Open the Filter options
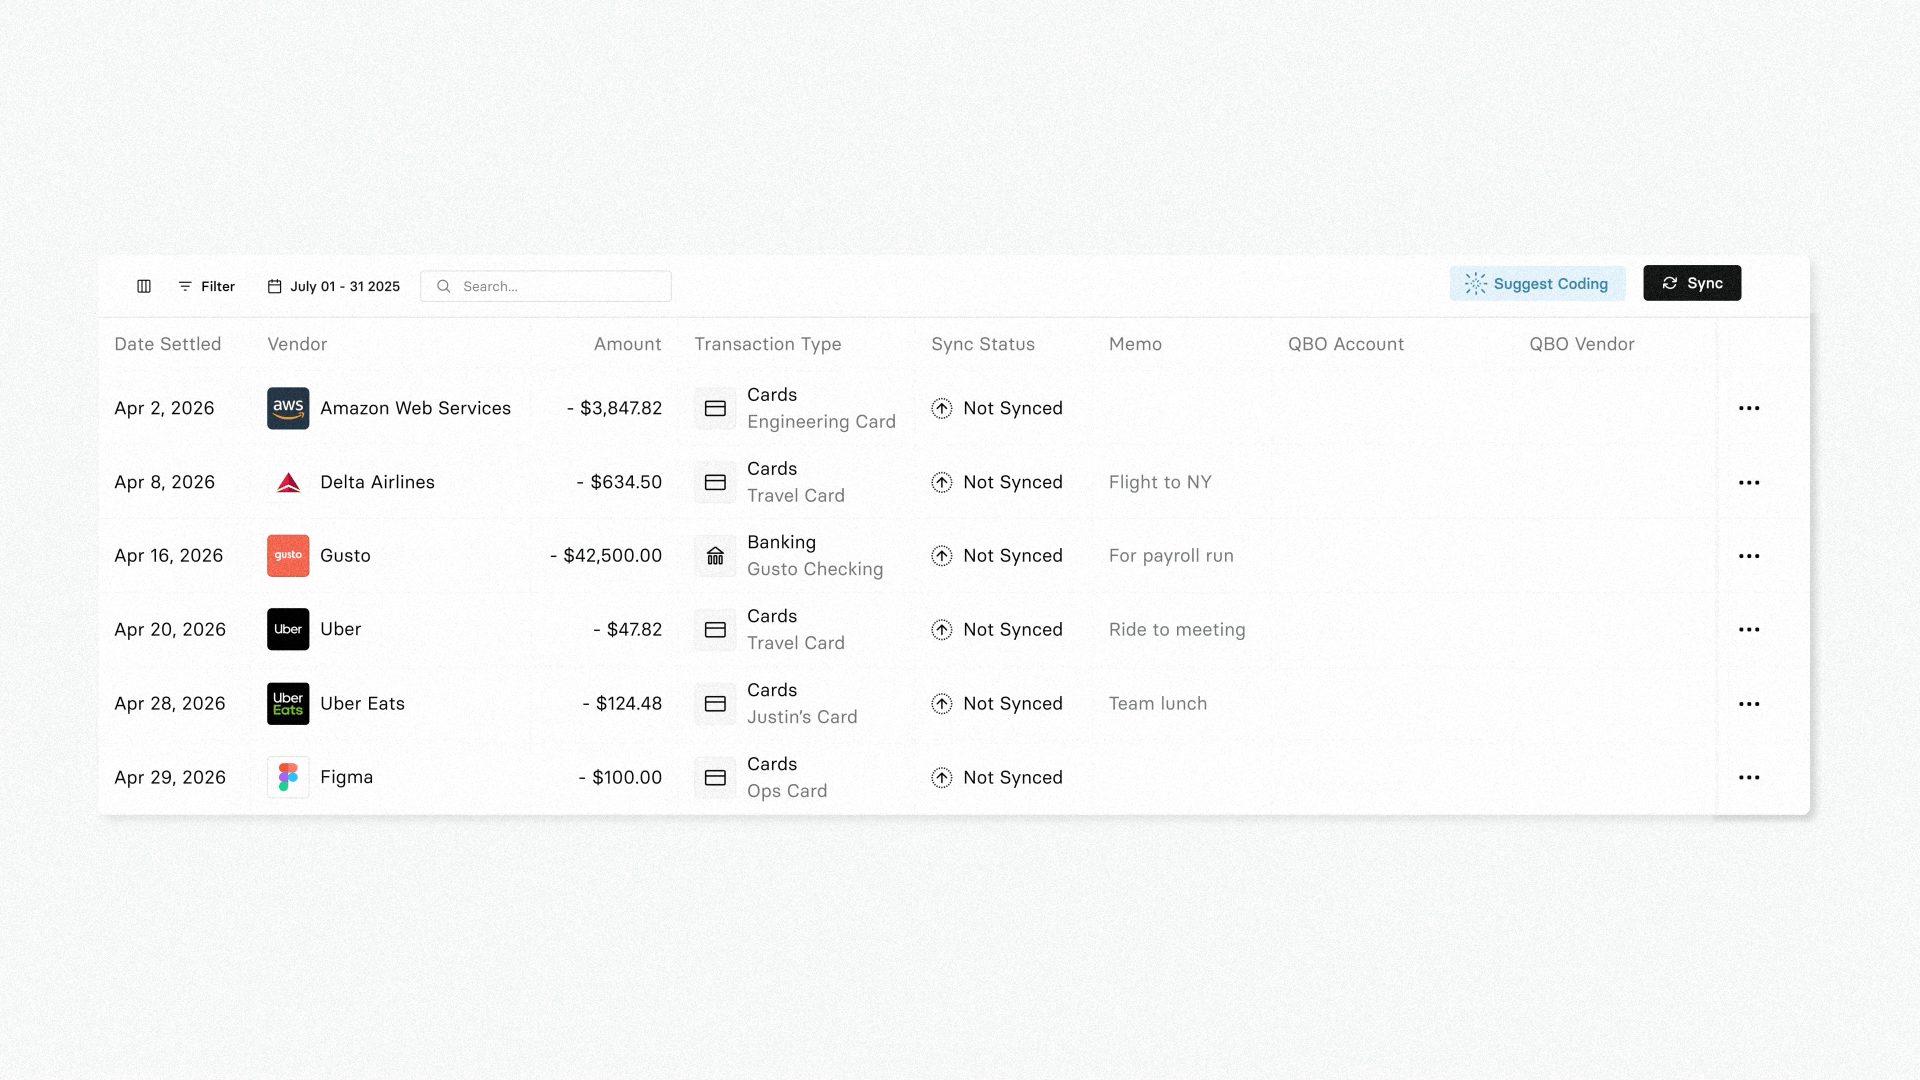1920x1080 pixels. click(x=206, y=286)
